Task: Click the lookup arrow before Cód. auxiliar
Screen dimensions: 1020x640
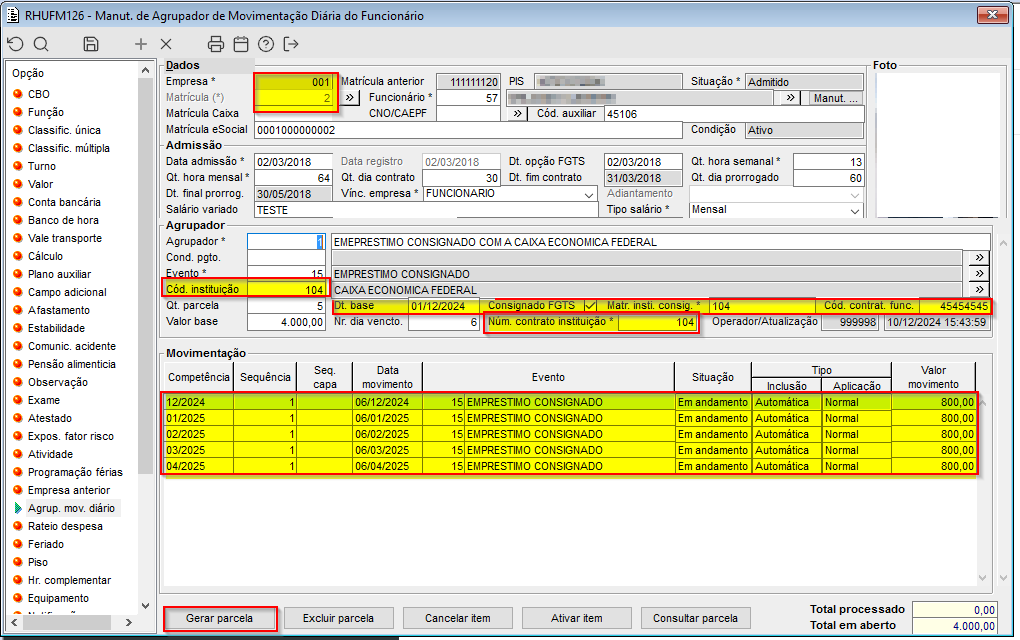Action: coord(517,114)
